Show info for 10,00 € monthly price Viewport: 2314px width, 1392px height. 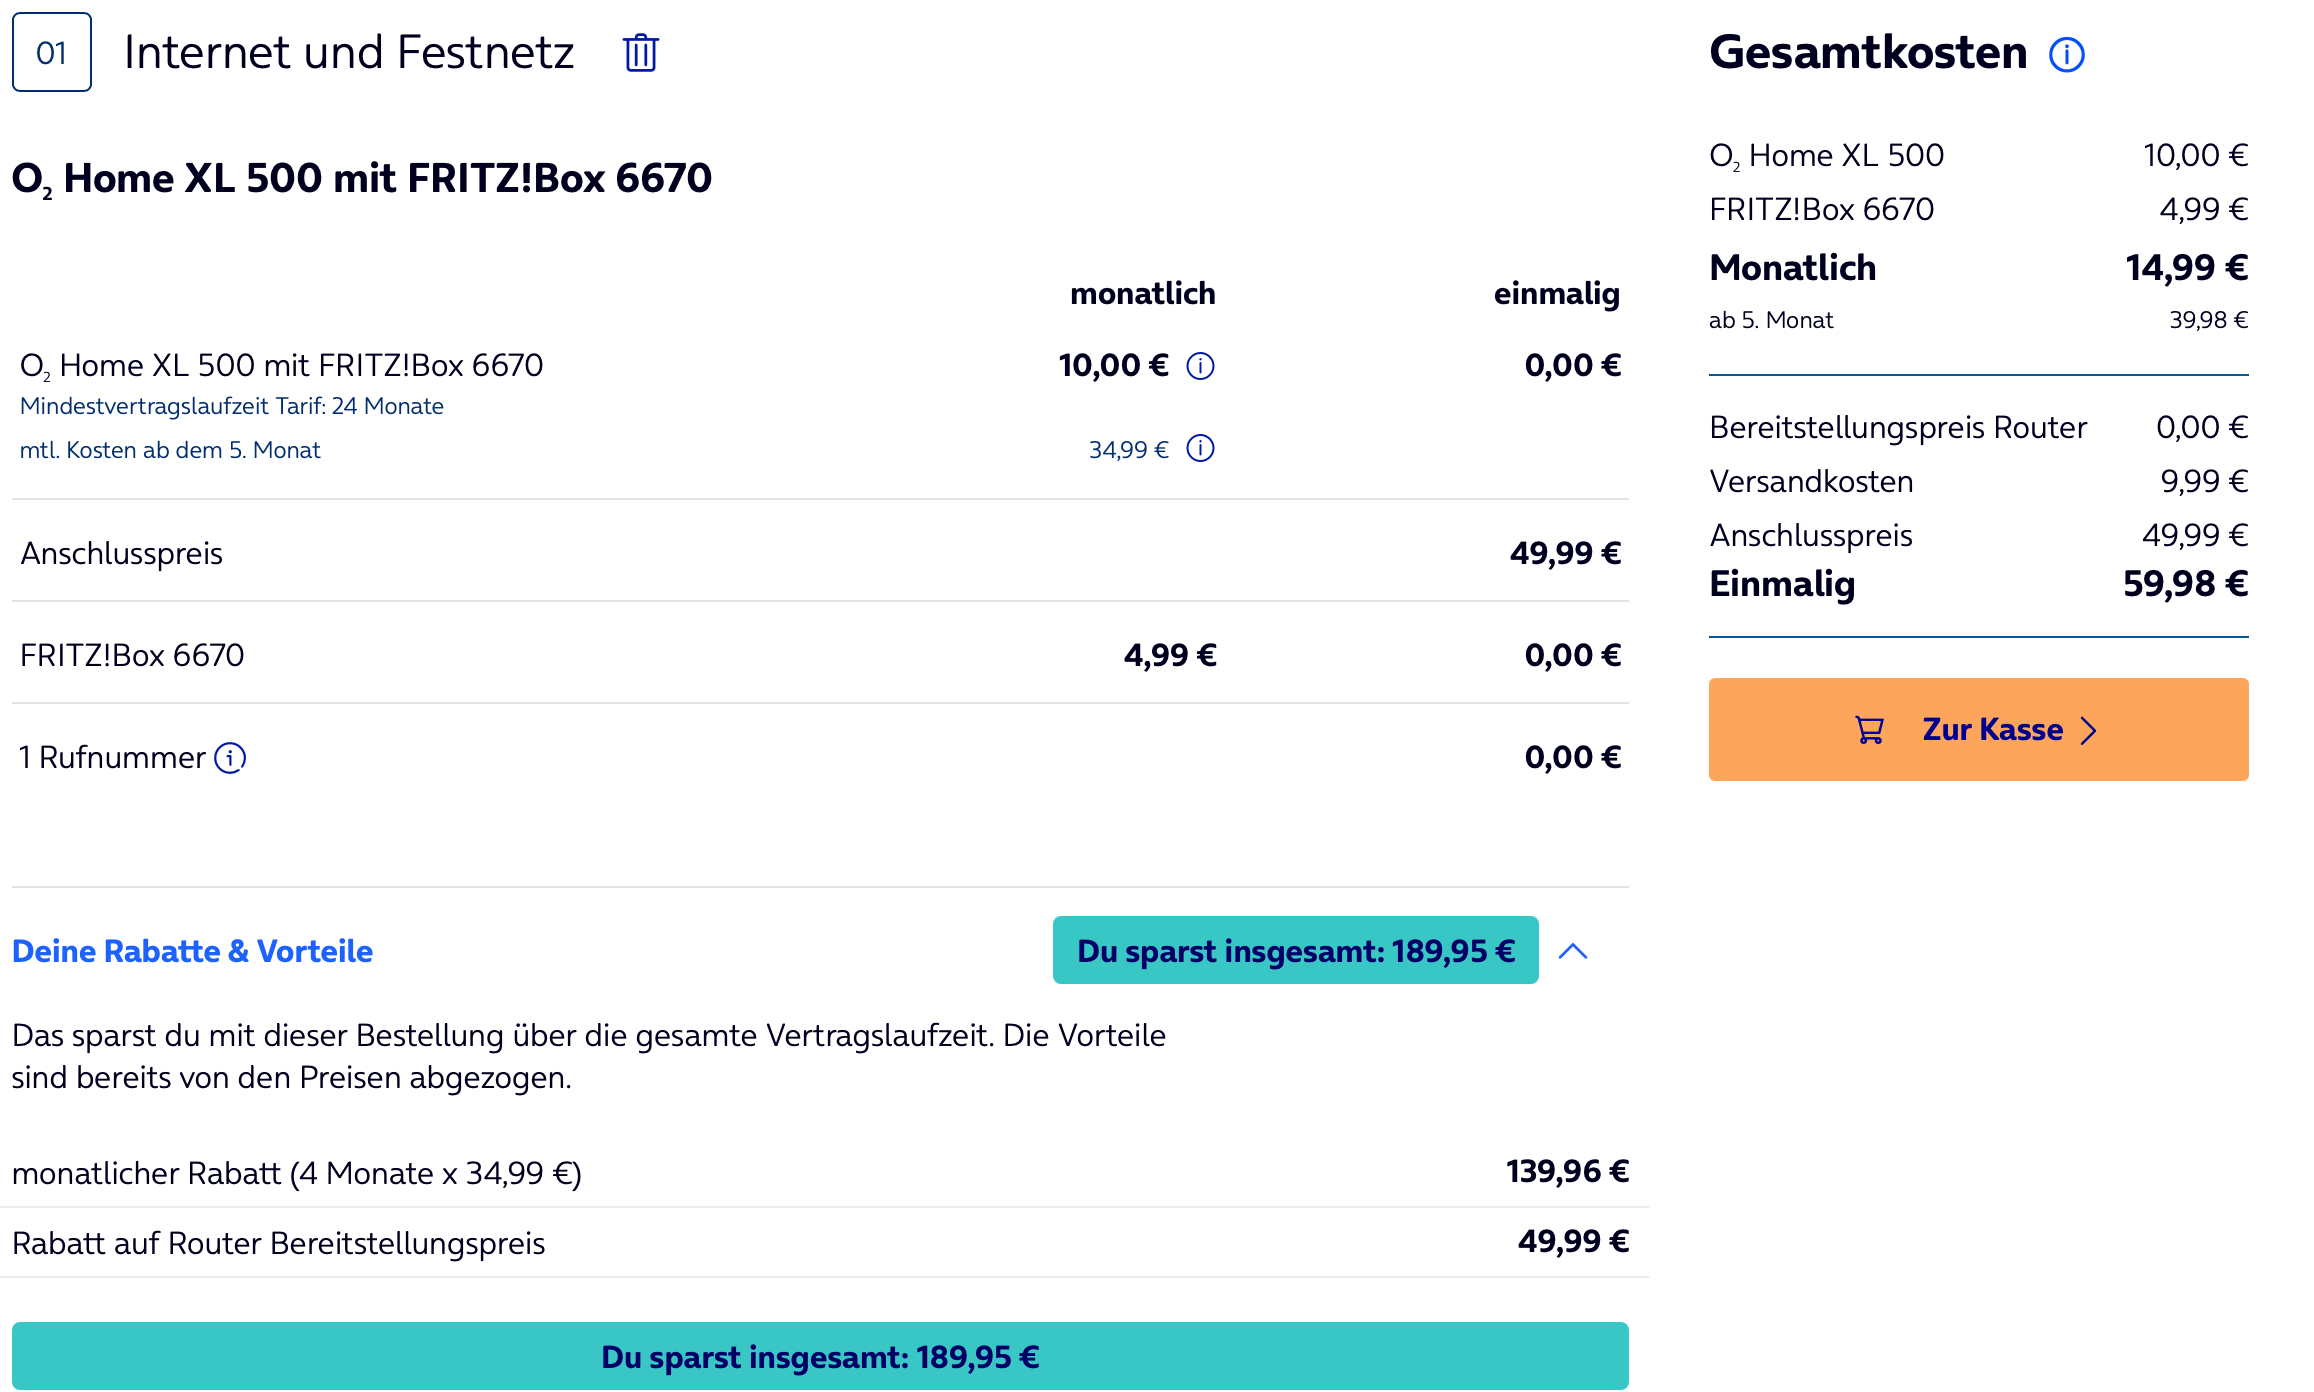click(x=1200, y=366)
